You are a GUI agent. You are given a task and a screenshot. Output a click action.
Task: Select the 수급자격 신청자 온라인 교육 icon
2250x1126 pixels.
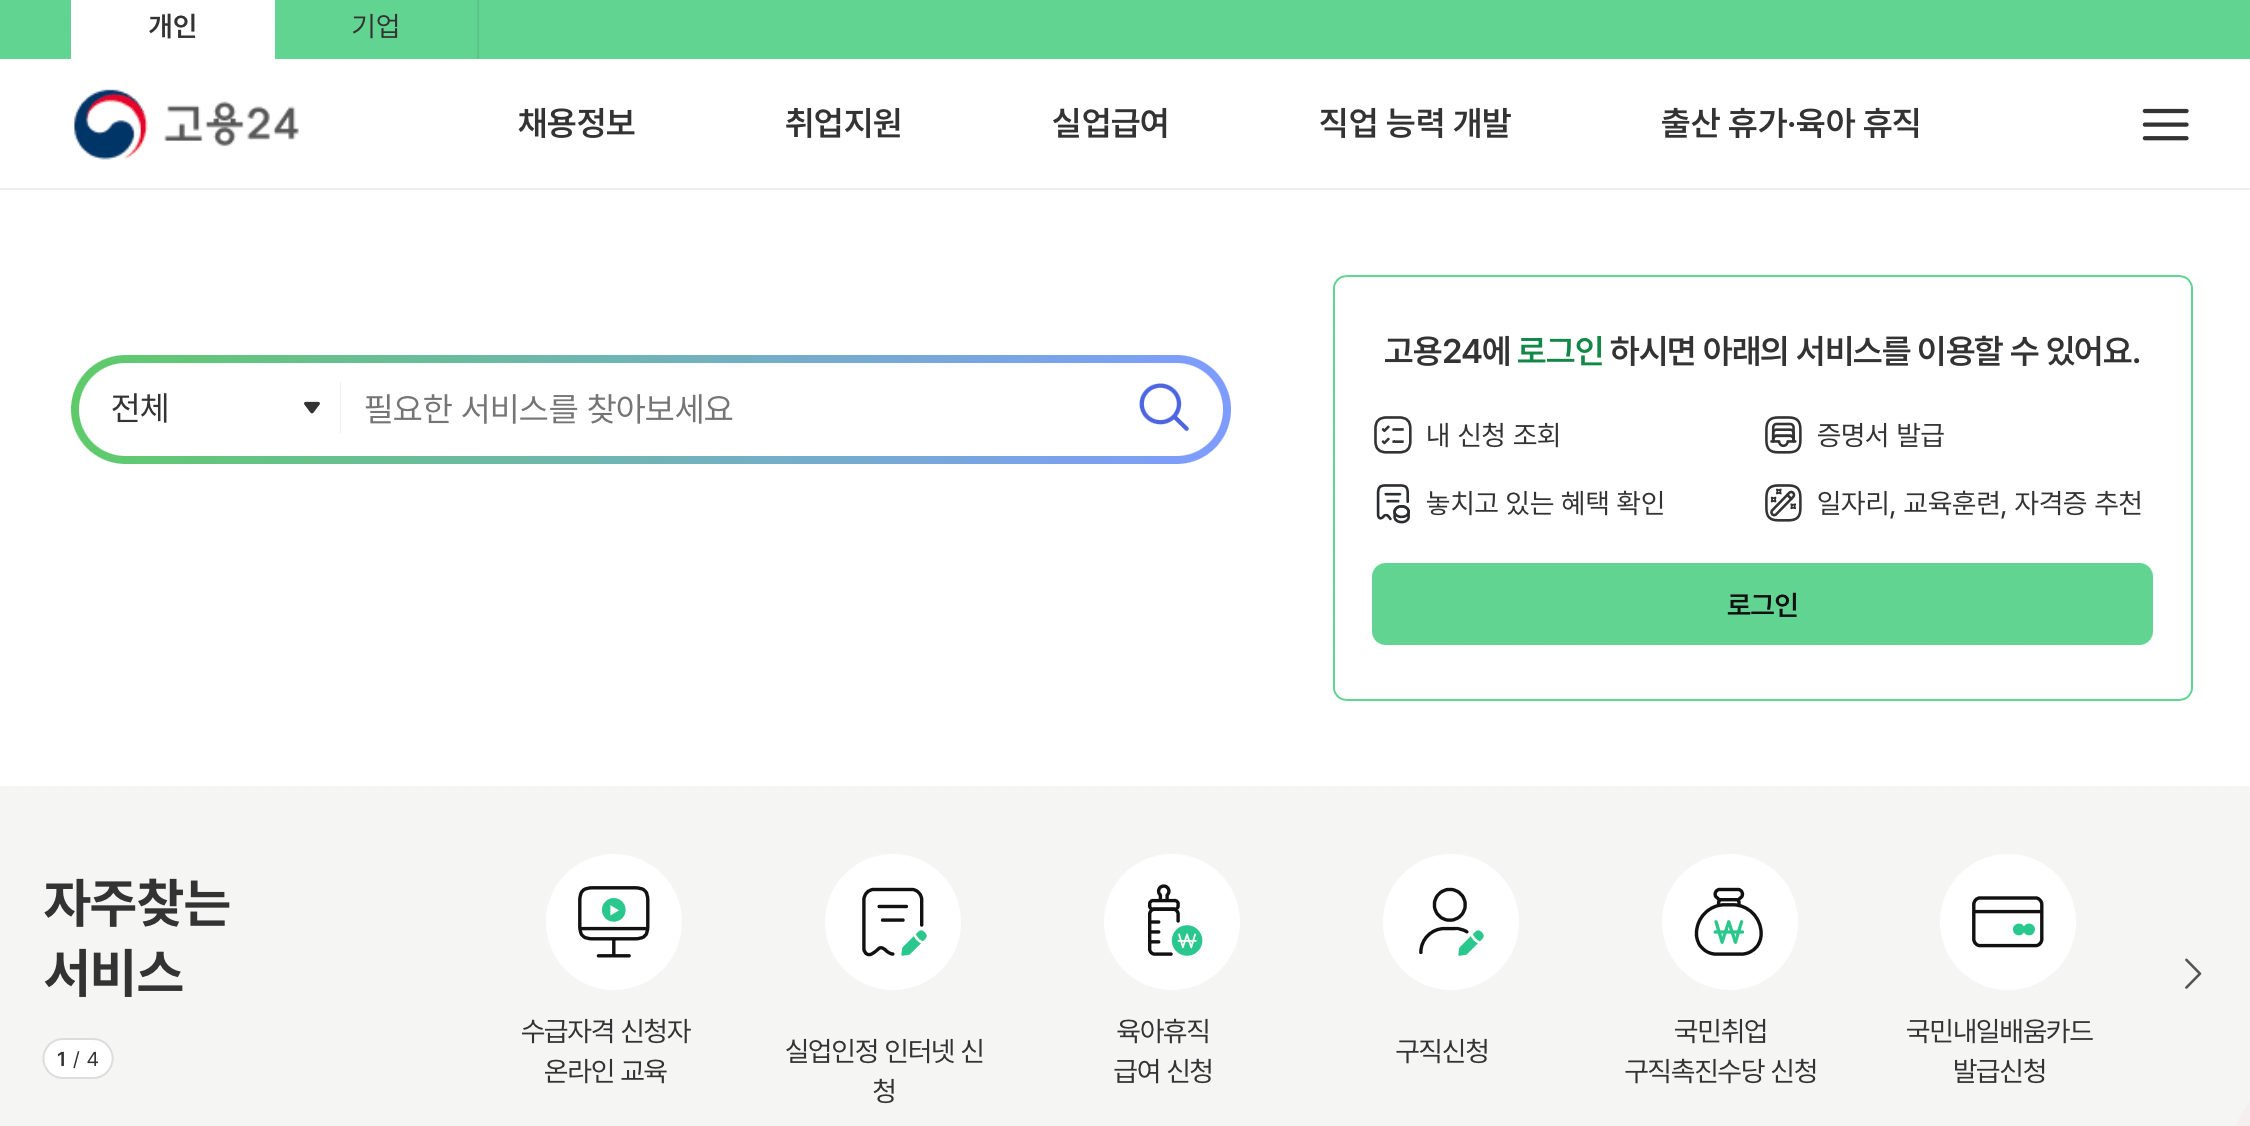(613, 921)
